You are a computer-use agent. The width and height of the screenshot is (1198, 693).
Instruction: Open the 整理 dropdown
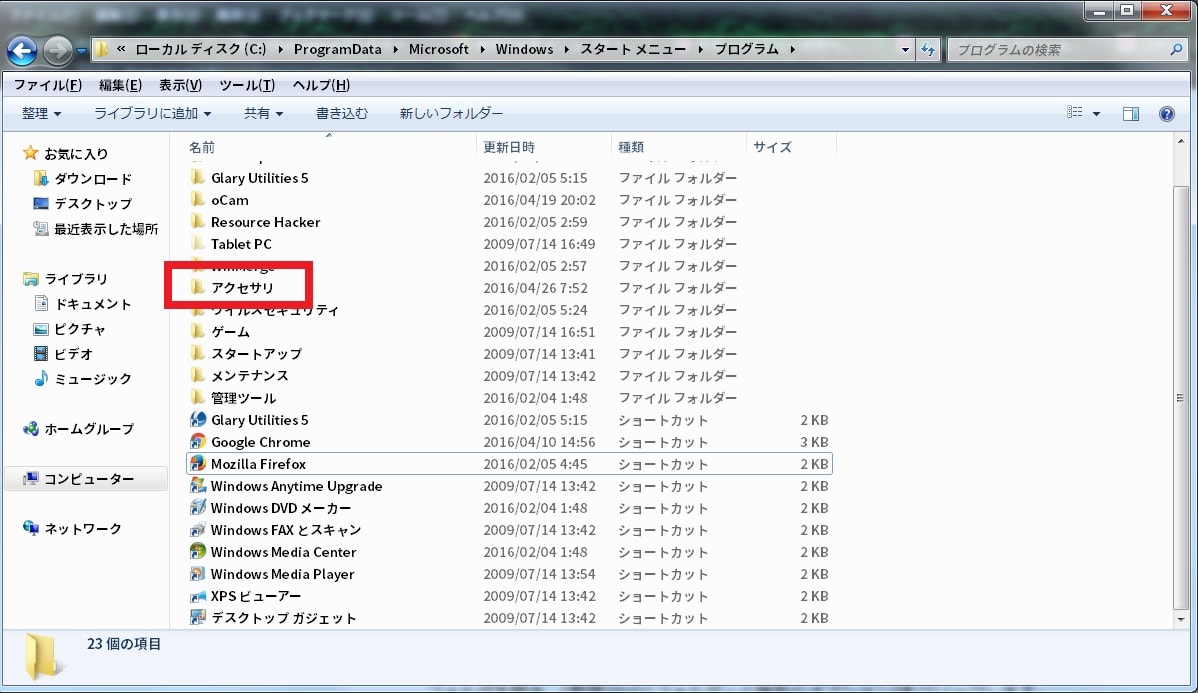pos(41,113)
